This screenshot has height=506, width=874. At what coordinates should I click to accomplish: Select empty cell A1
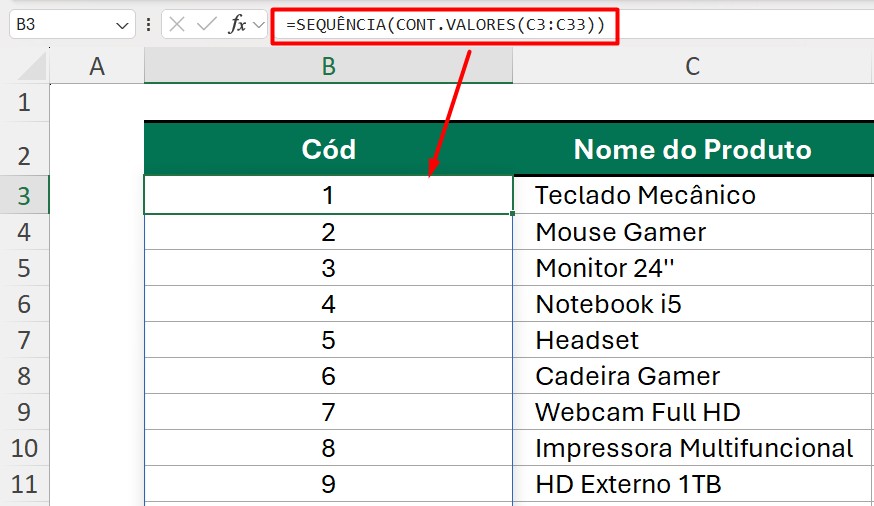[97, 103]
